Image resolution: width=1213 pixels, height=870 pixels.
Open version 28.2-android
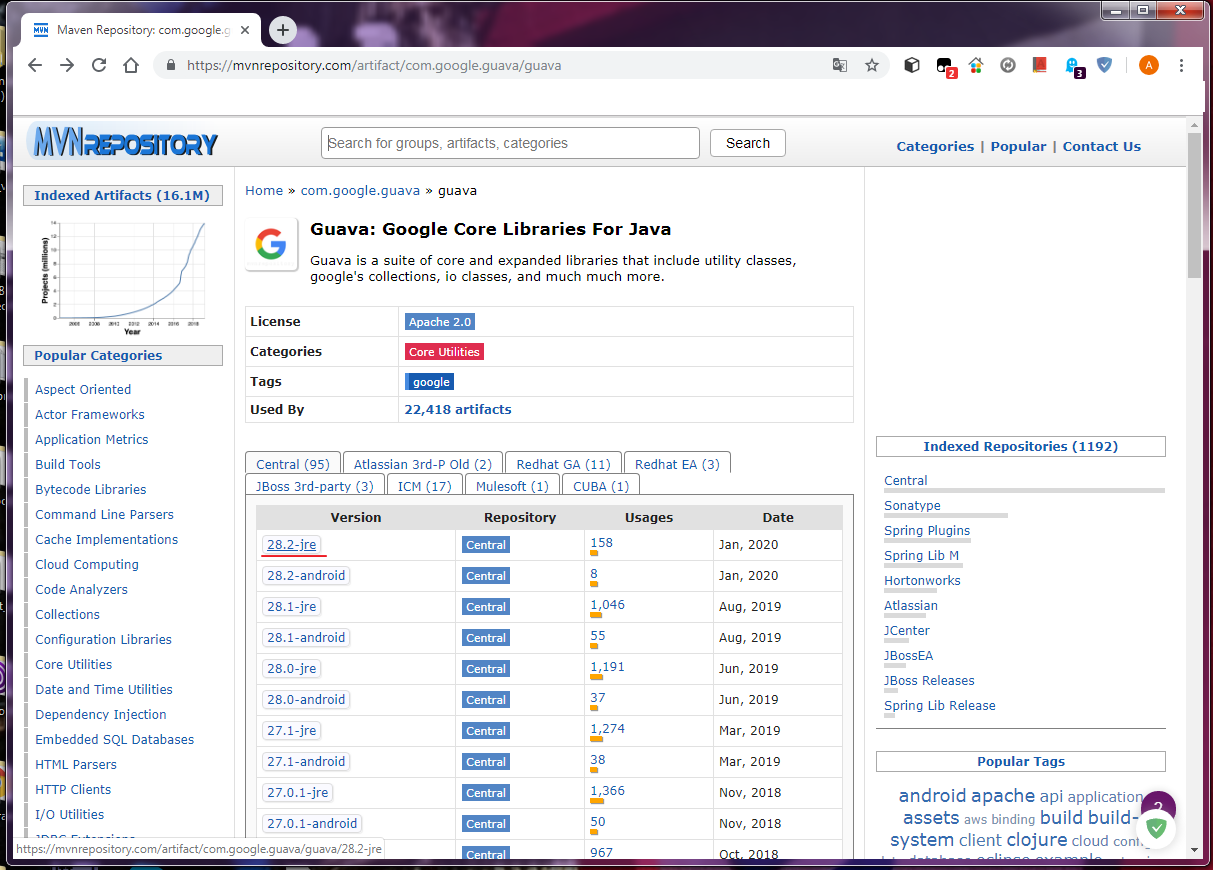coord(306,576)
